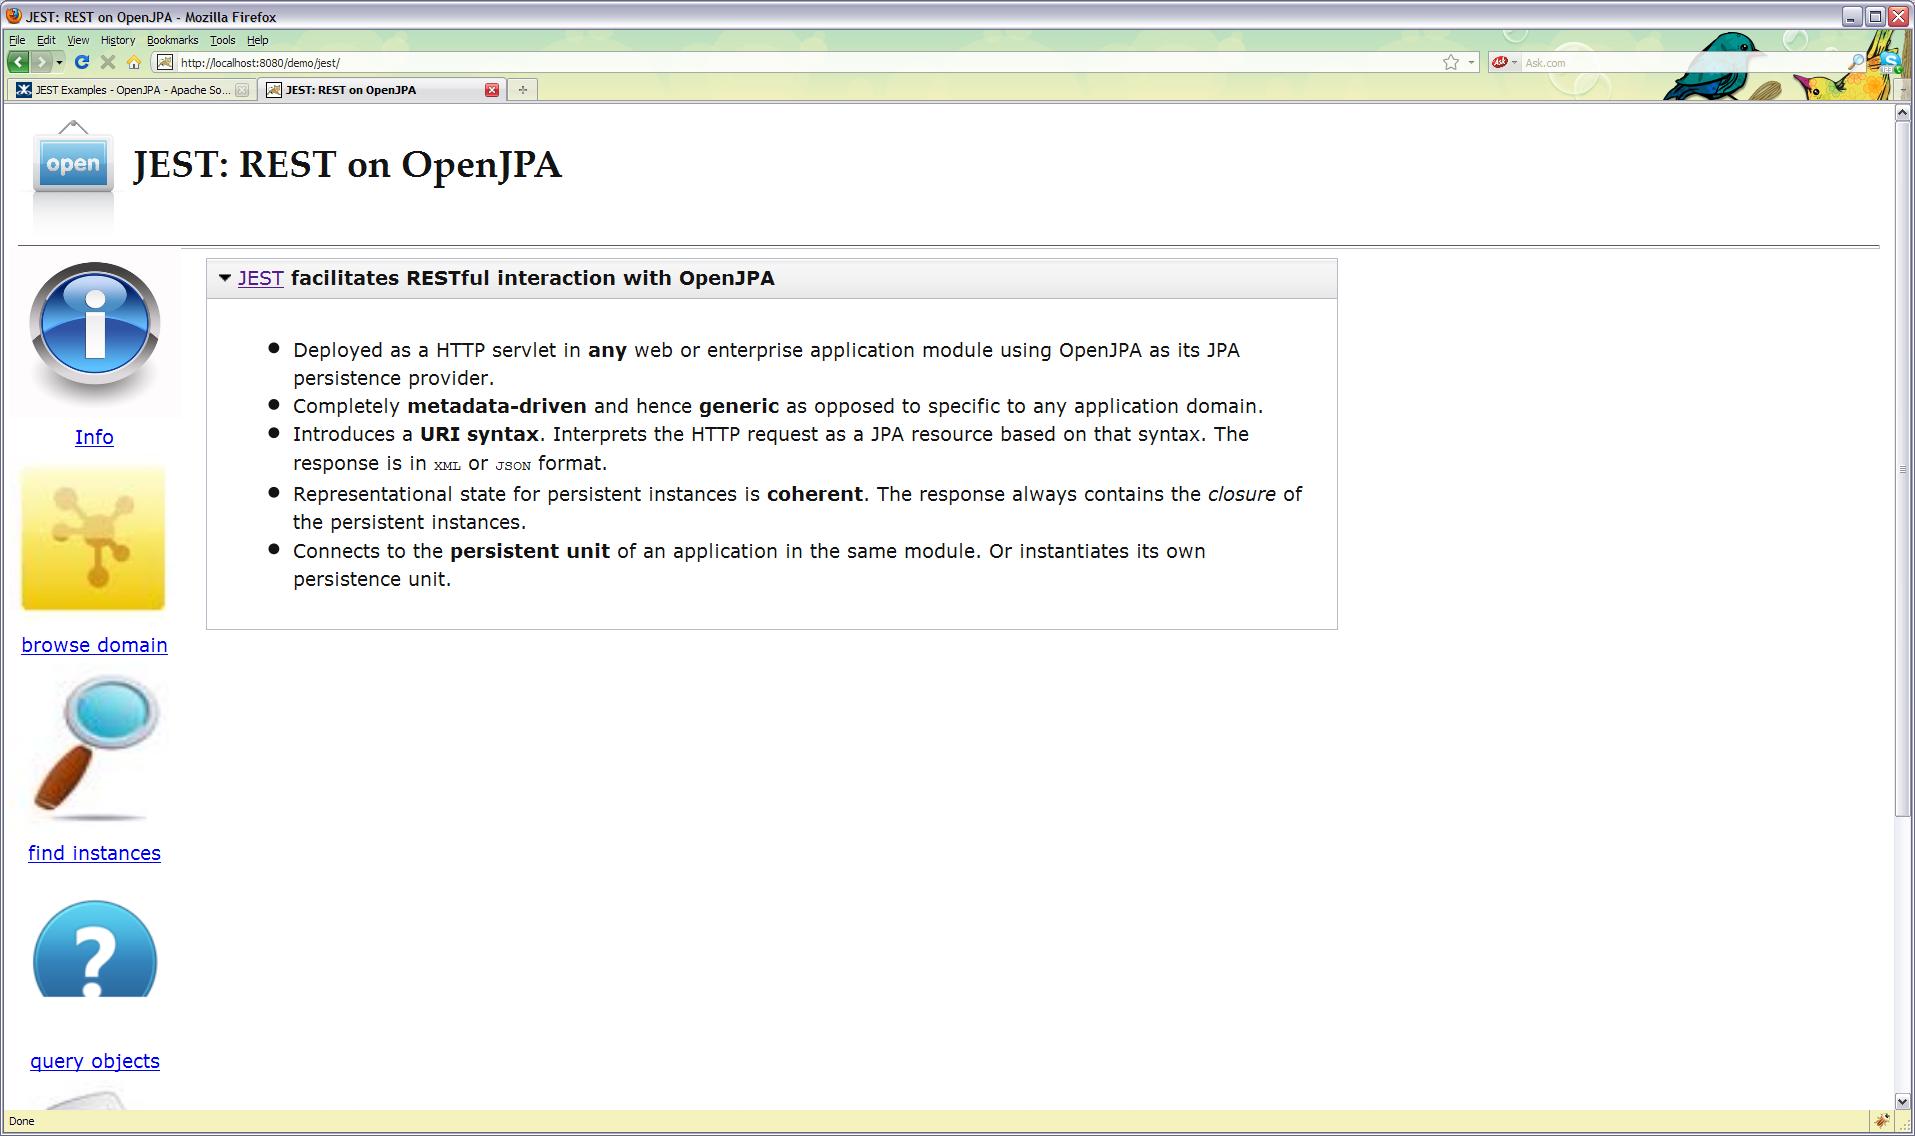Image resolution: width=1915 pixels, height=1136 pixels.
Task: Close the JEST Examples tab
Action: [x=241, y=90]
